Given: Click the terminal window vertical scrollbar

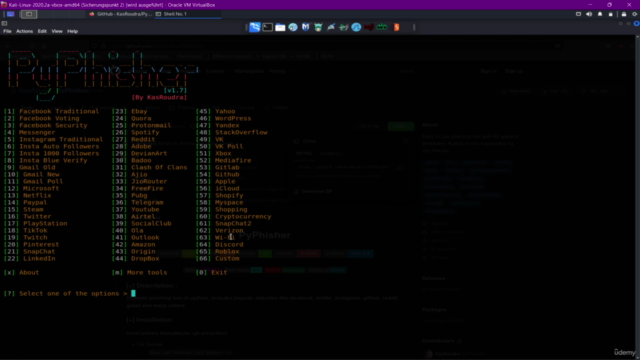Looking at the screenshot, I should click(637, 196).
